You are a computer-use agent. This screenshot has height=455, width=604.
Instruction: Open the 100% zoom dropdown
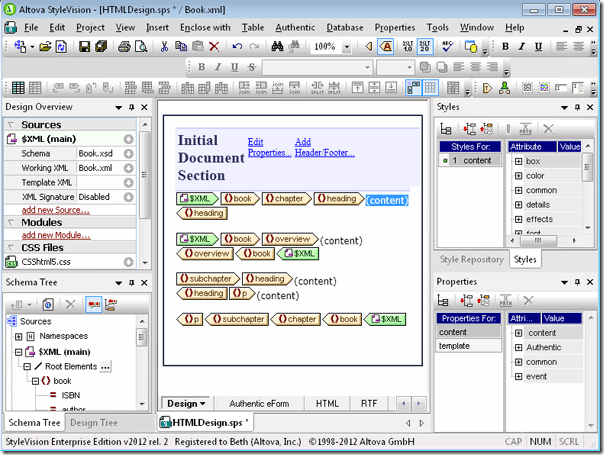pos(346,47)
